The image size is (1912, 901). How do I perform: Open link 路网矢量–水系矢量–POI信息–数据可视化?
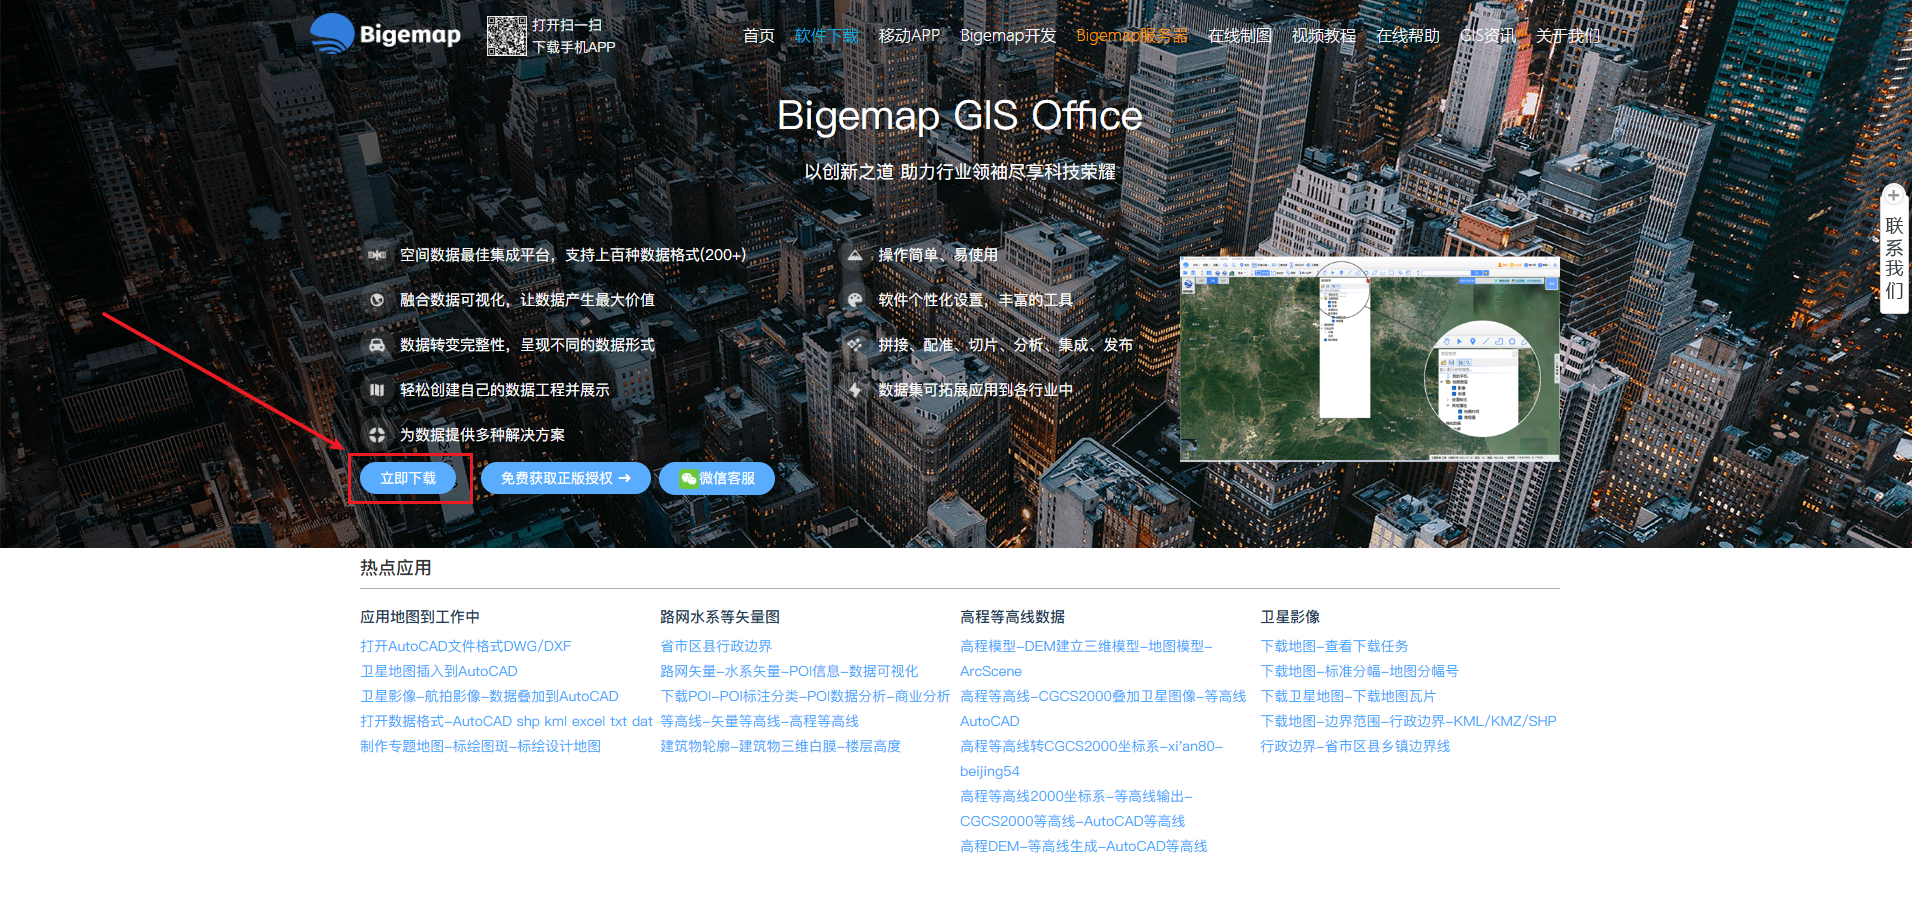tap(789, 671)
